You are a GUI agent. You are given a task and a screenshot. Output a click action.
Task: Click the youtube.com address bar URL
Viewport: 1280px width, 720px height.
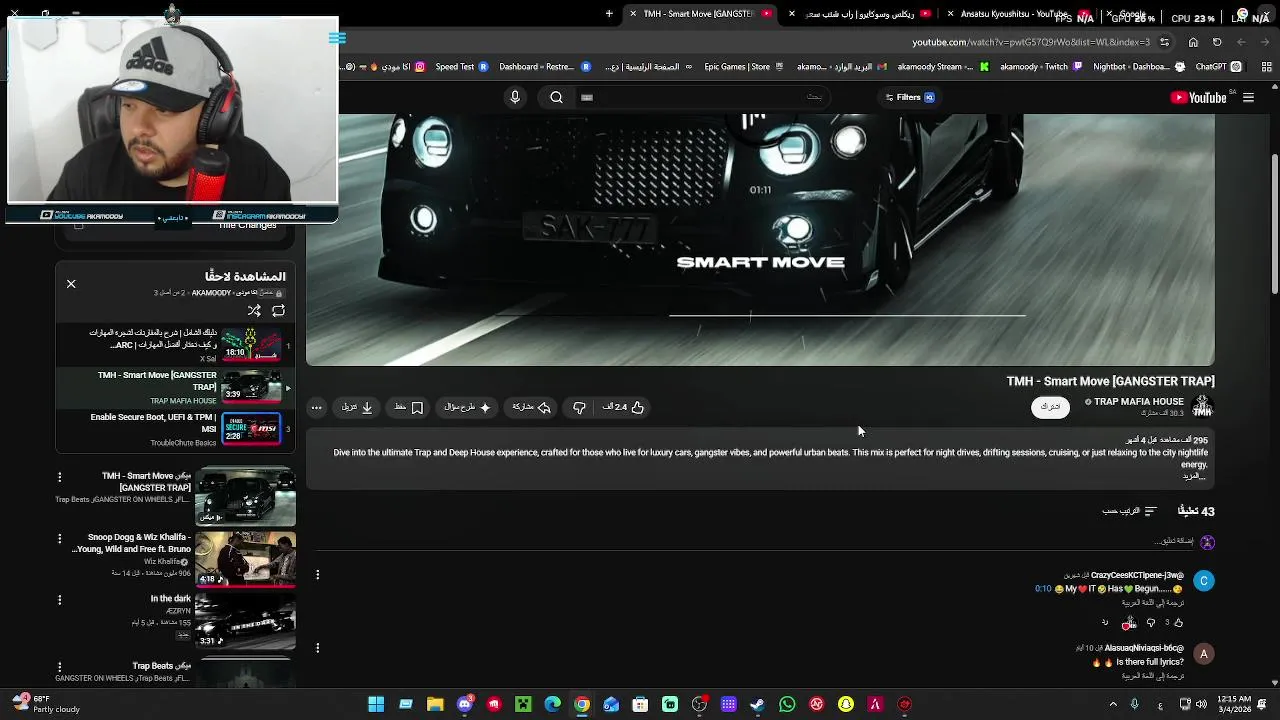[x=1031, y=42]
